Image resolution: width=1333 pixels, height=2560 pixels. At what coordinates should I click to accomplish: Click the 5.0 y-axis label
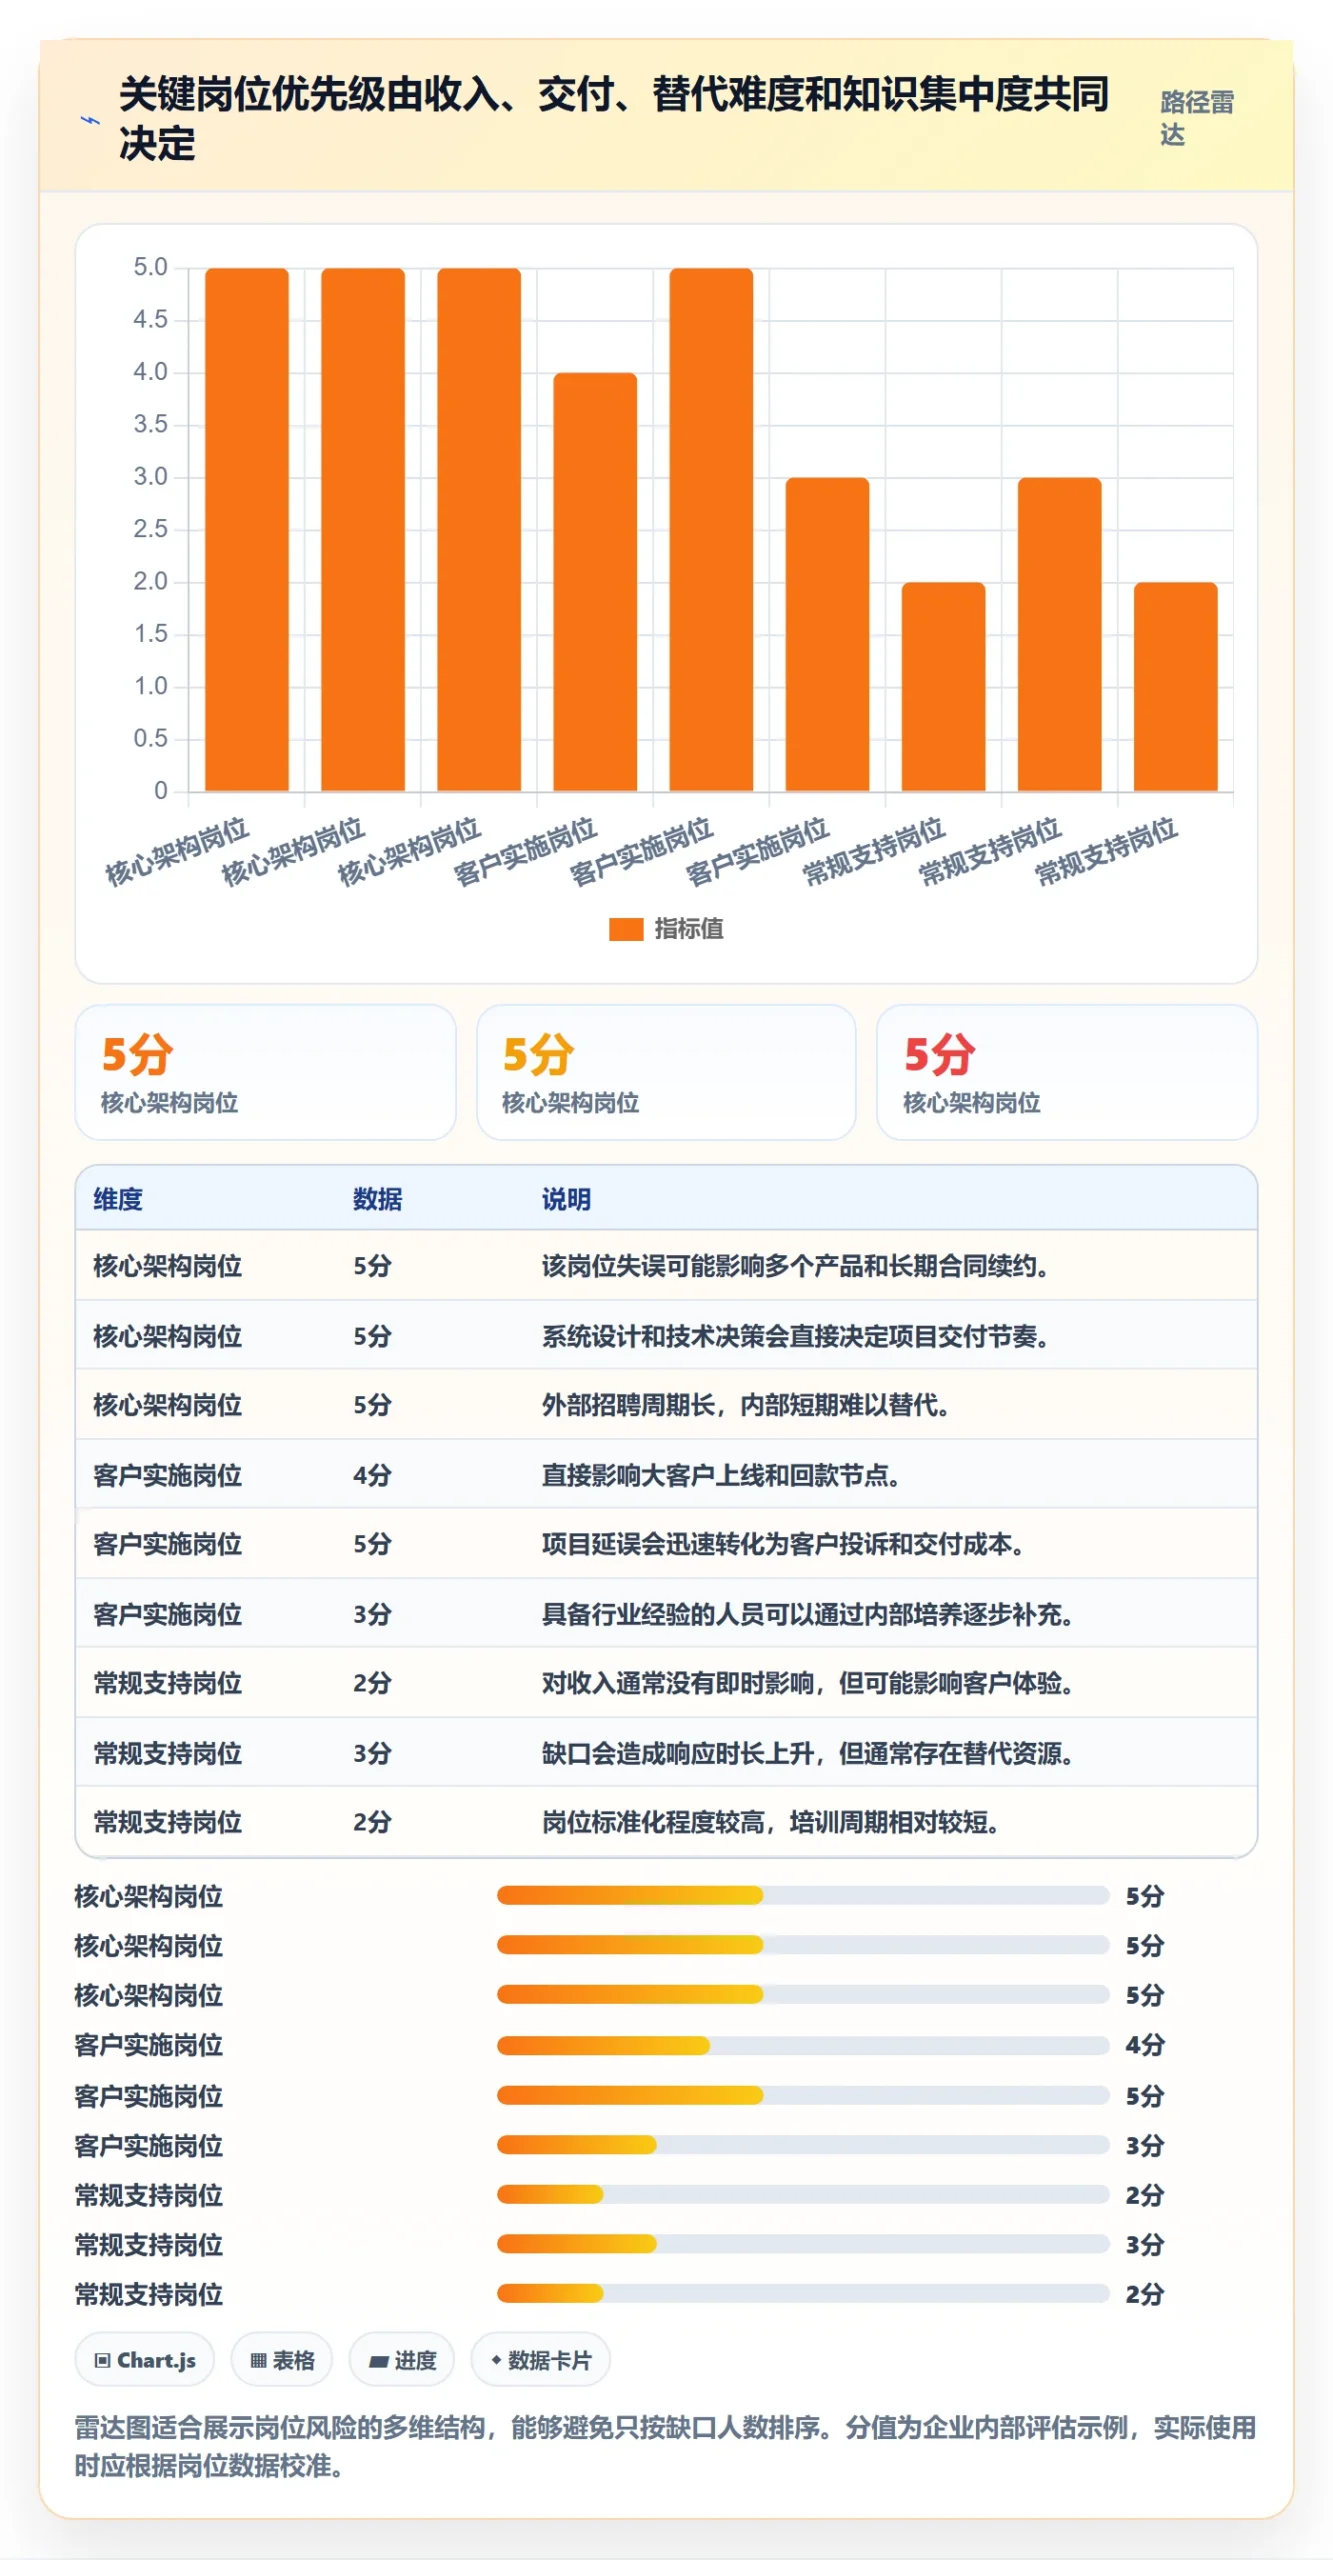(x=150, y=267)
